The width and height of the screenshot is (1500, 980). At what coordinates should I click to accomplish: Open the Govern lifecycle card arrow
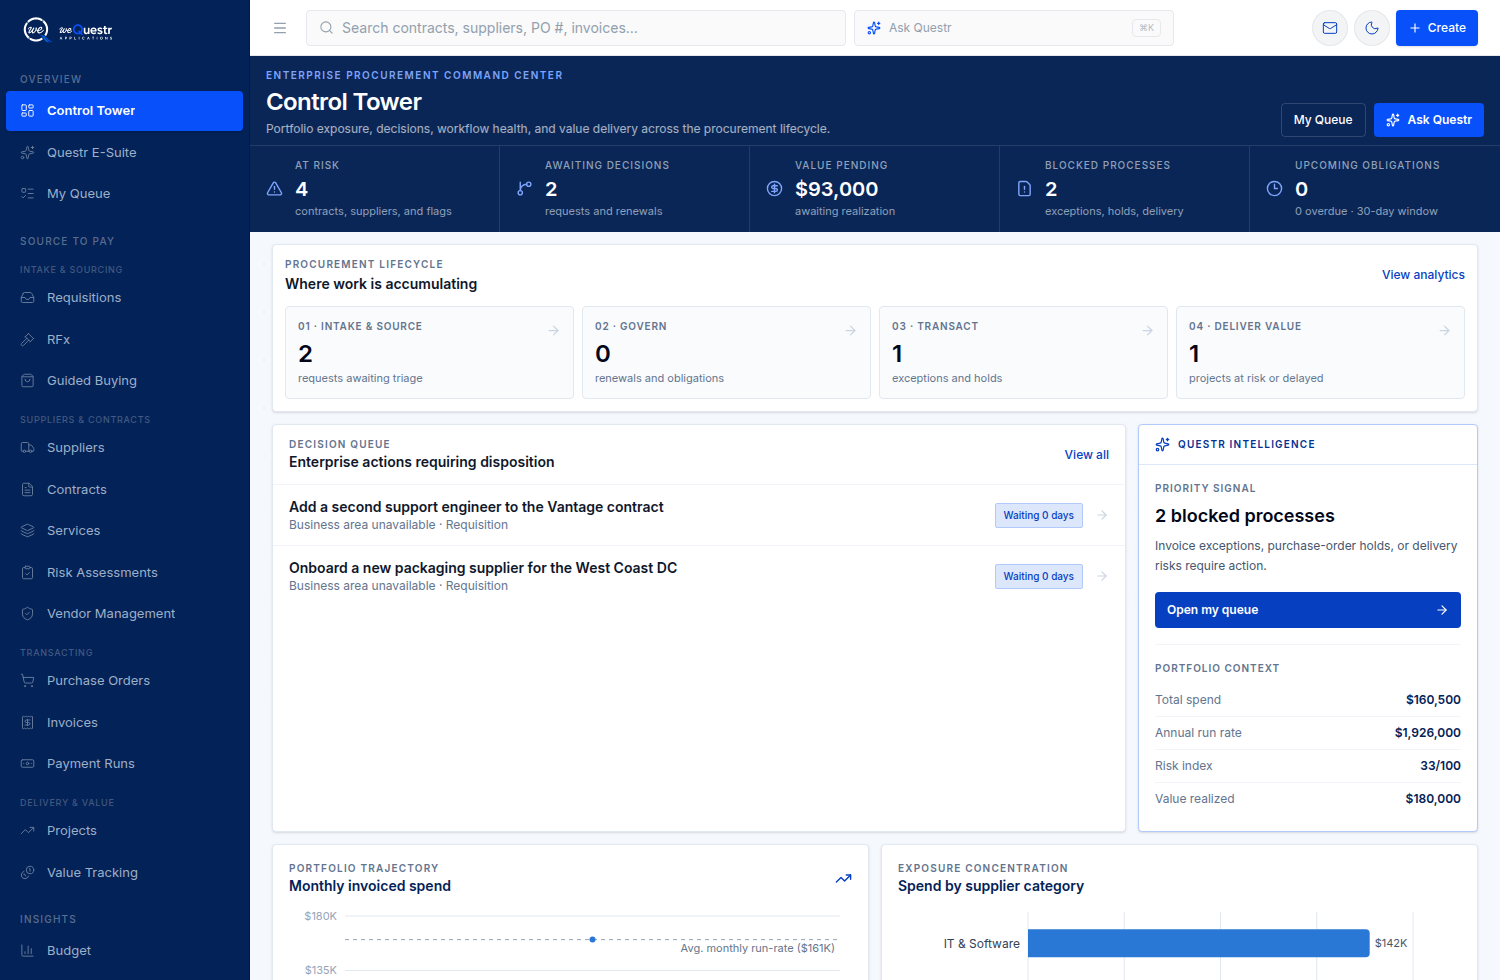point(851,331)
